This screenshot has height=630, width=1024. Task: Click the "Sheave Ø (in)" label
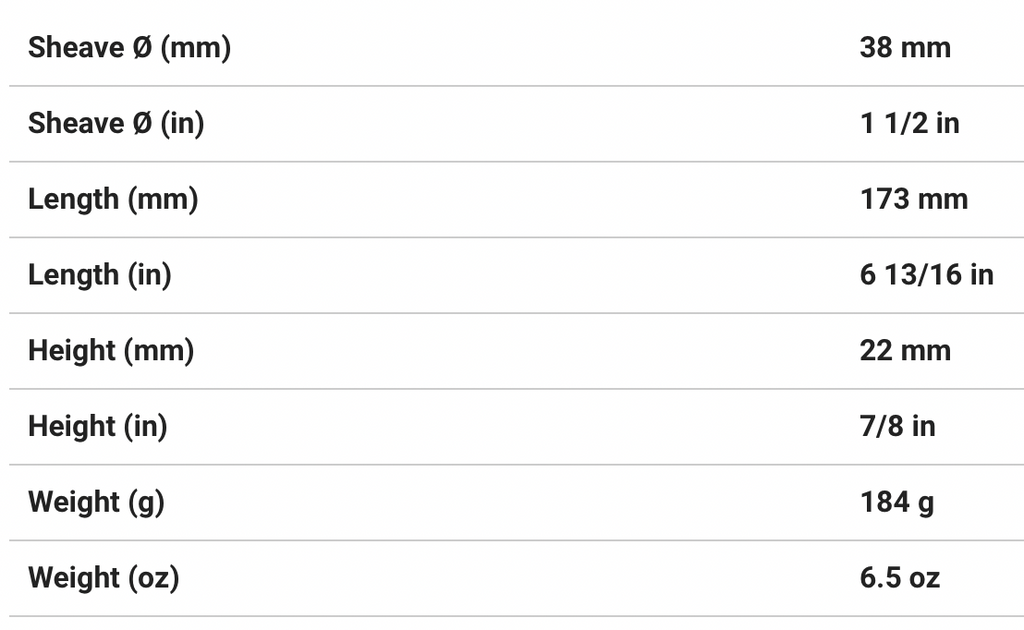pos(116,123)
